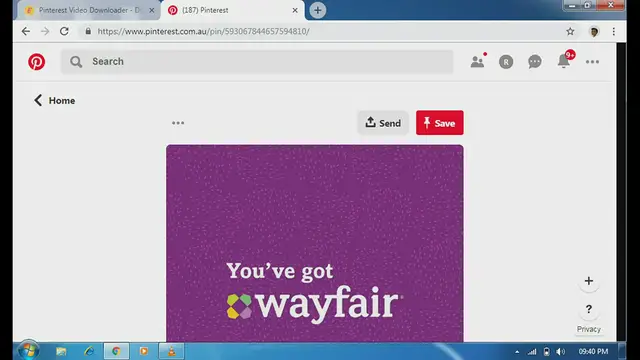This screenshot has height=360, width=640.
Task: Click the browser forward arrow
Action: [45, 31]
